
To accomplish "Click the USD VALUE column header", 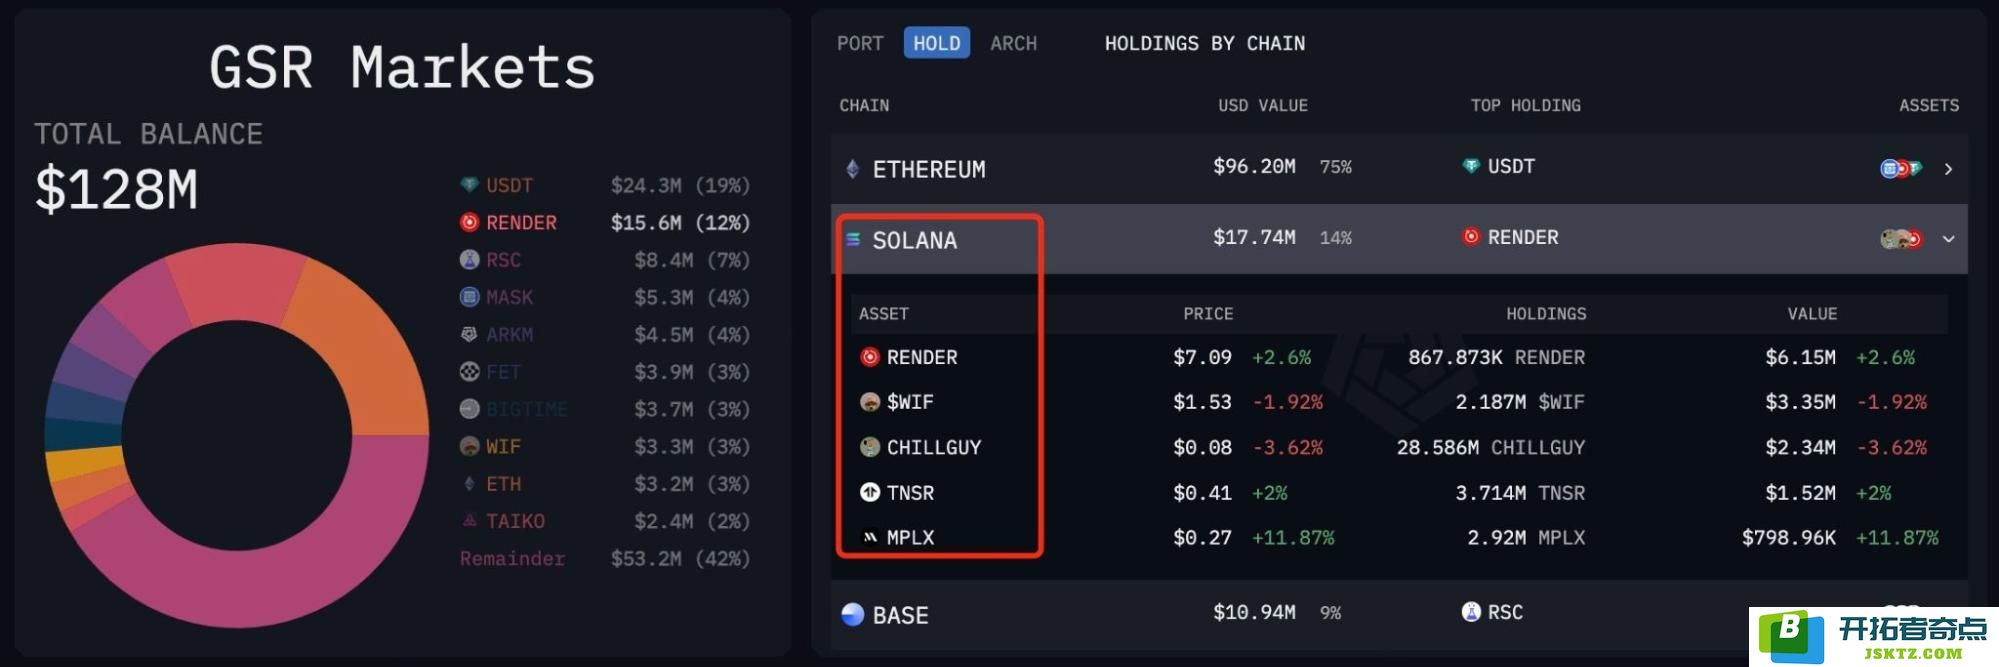I will pos(1262,105).
